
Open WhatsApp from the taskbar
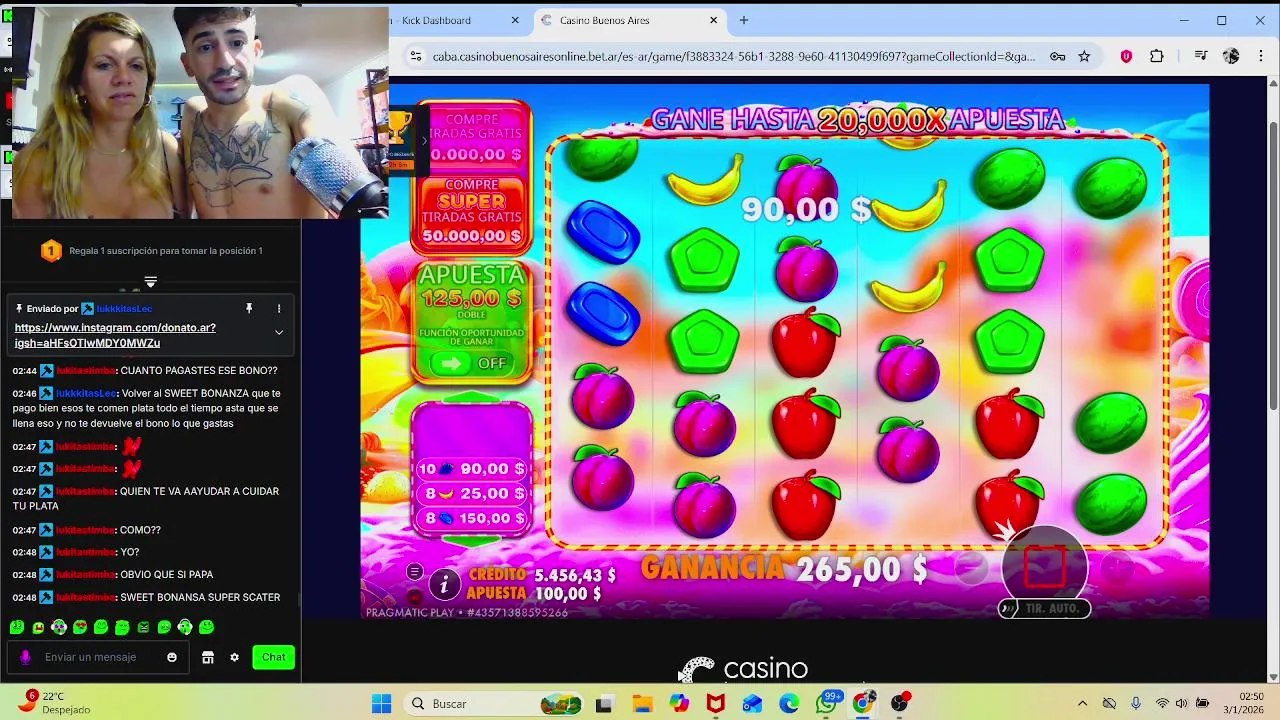826,704
